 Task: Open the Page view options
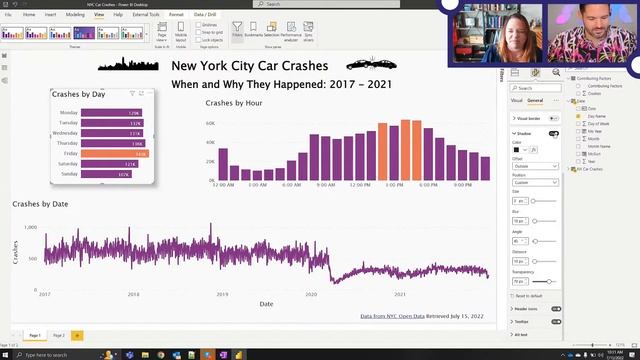[162, 32]
